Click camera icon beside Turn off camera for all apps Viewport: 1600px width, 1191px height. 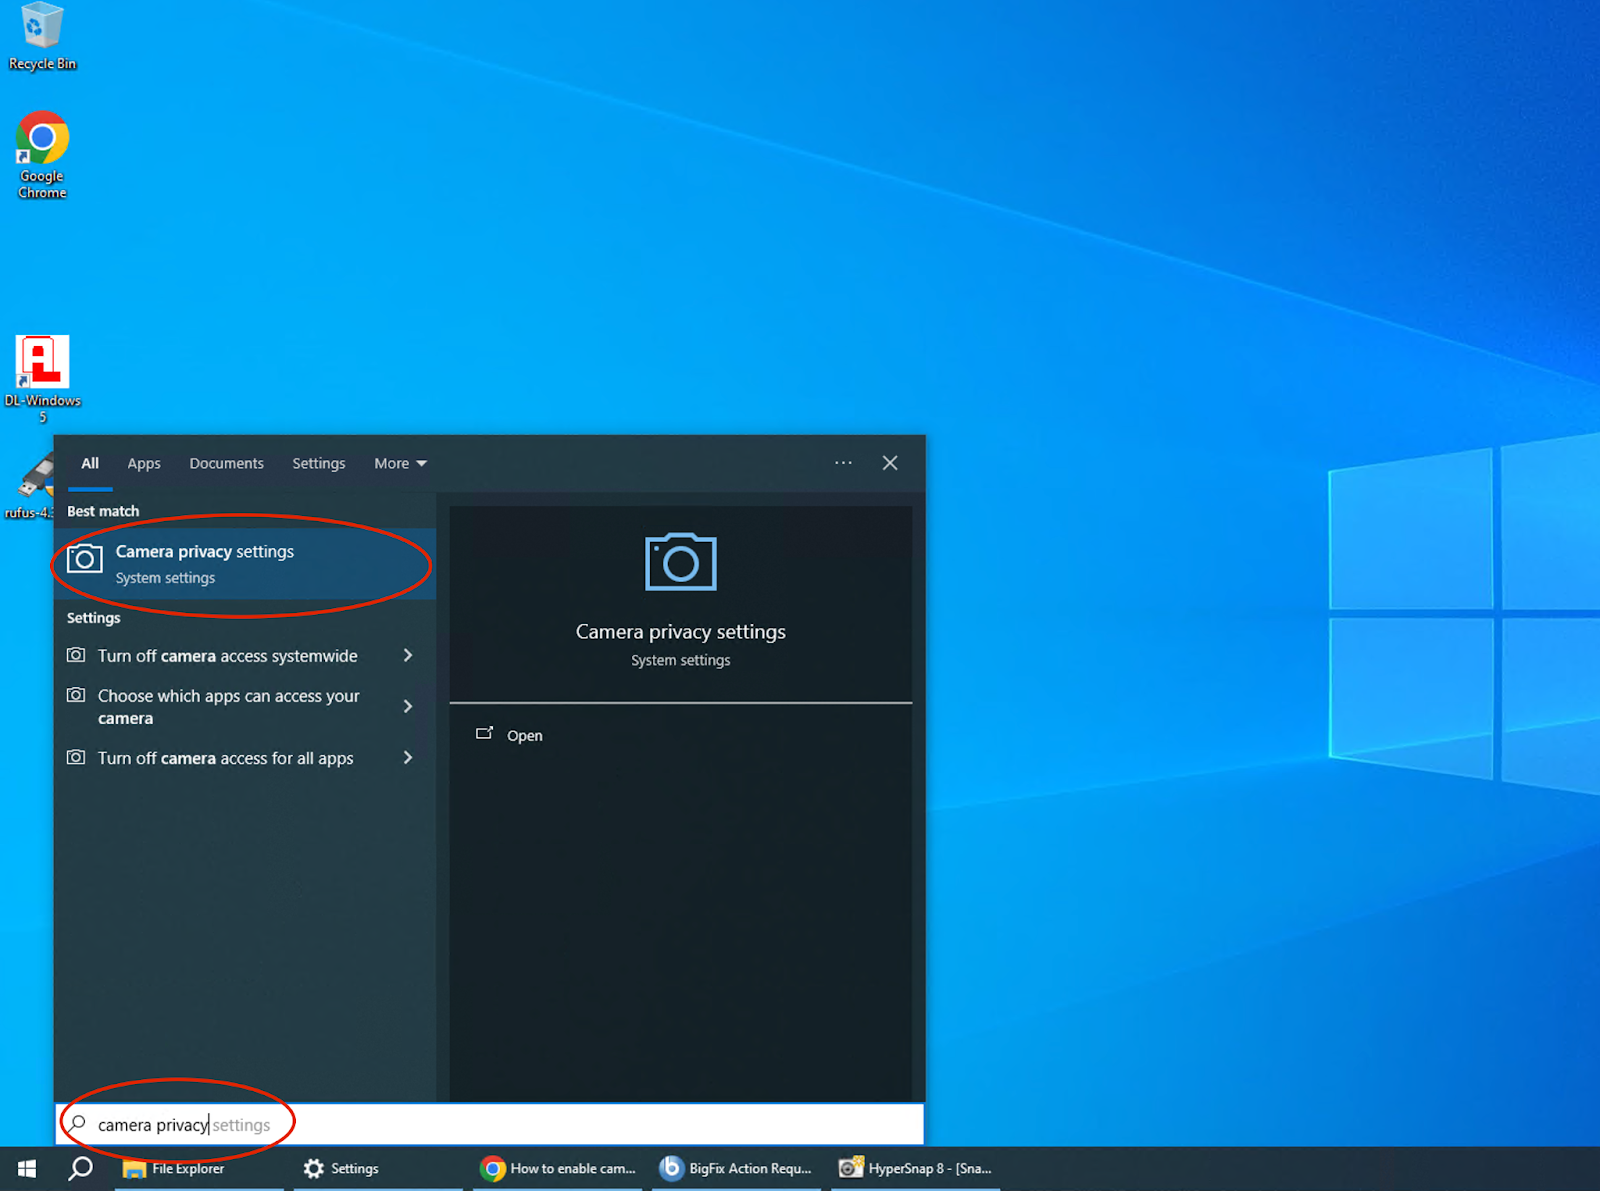pos(76,757)
